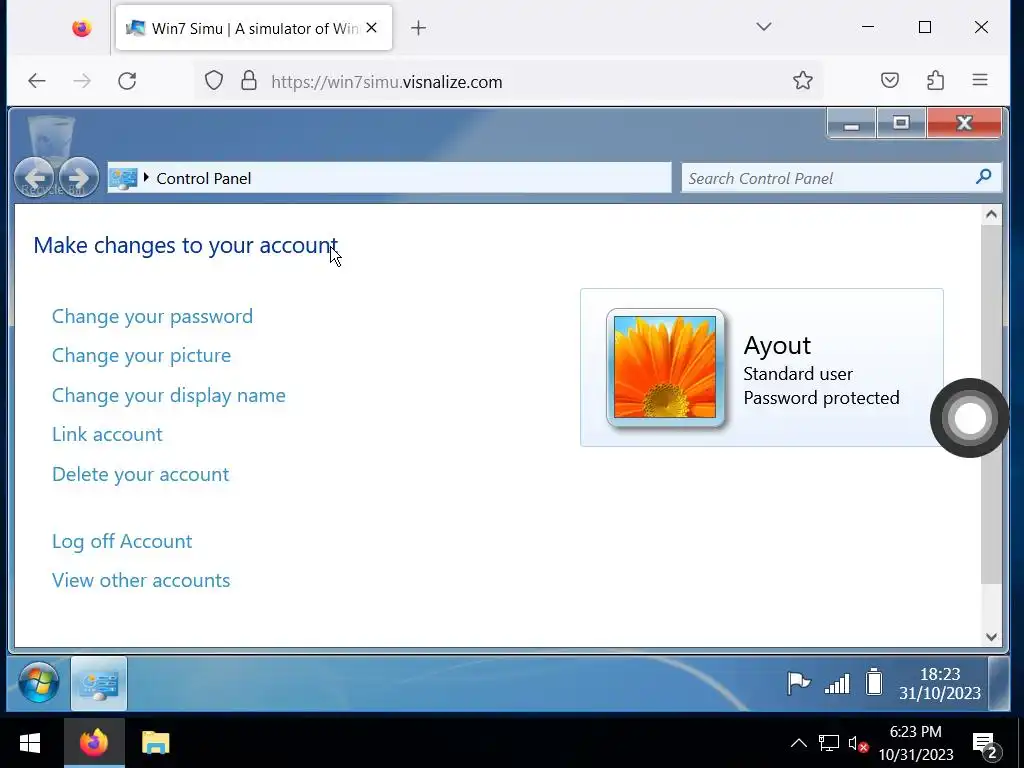Close Control Panel with red X
Screen dimensions: 1024x768
click(x=964, y=123)
